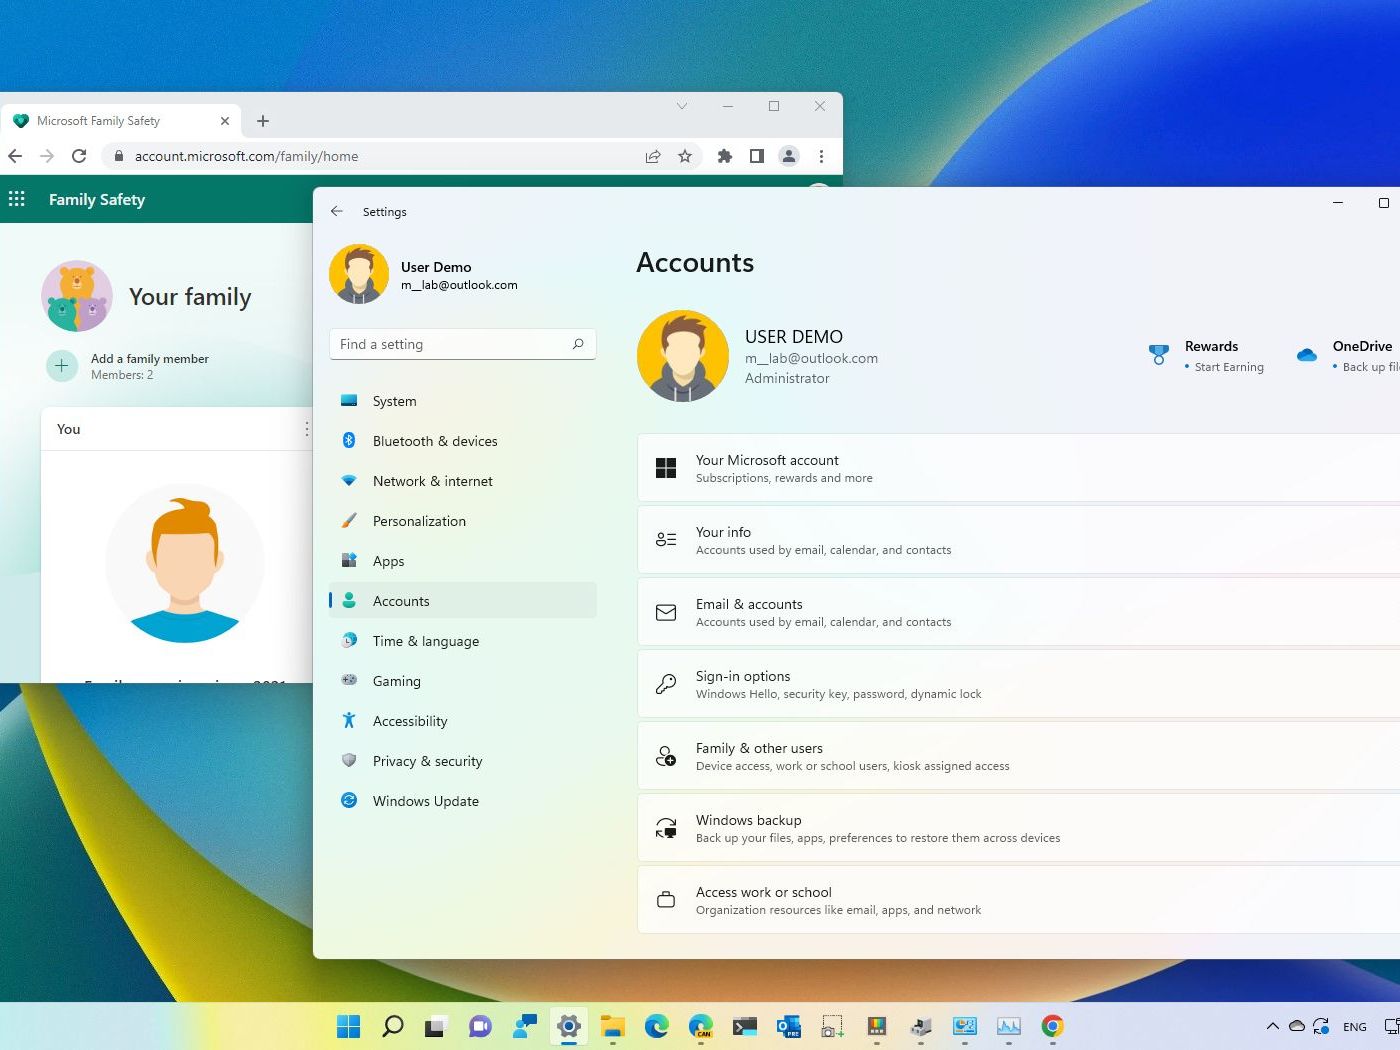
Task: Click the share page icon in Chrome
Action: click(x=653, y=156)
